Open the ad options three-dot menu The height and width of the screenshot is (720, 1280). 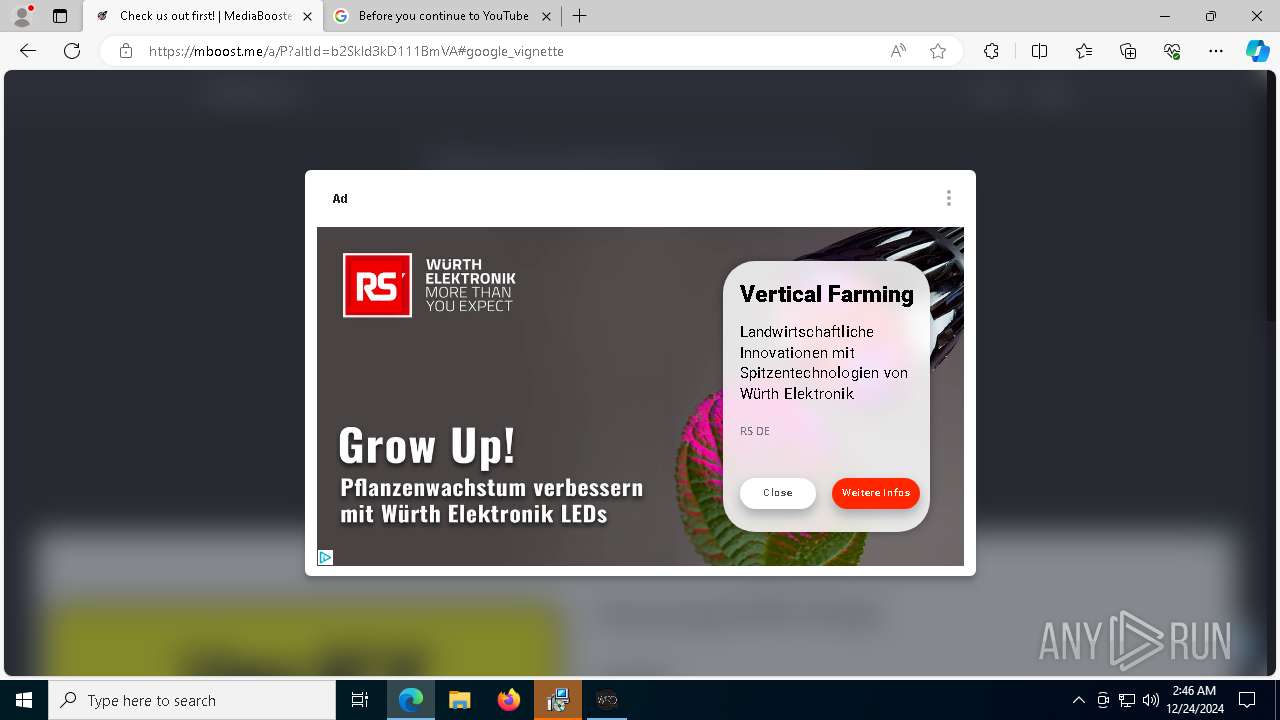(948, 198)
